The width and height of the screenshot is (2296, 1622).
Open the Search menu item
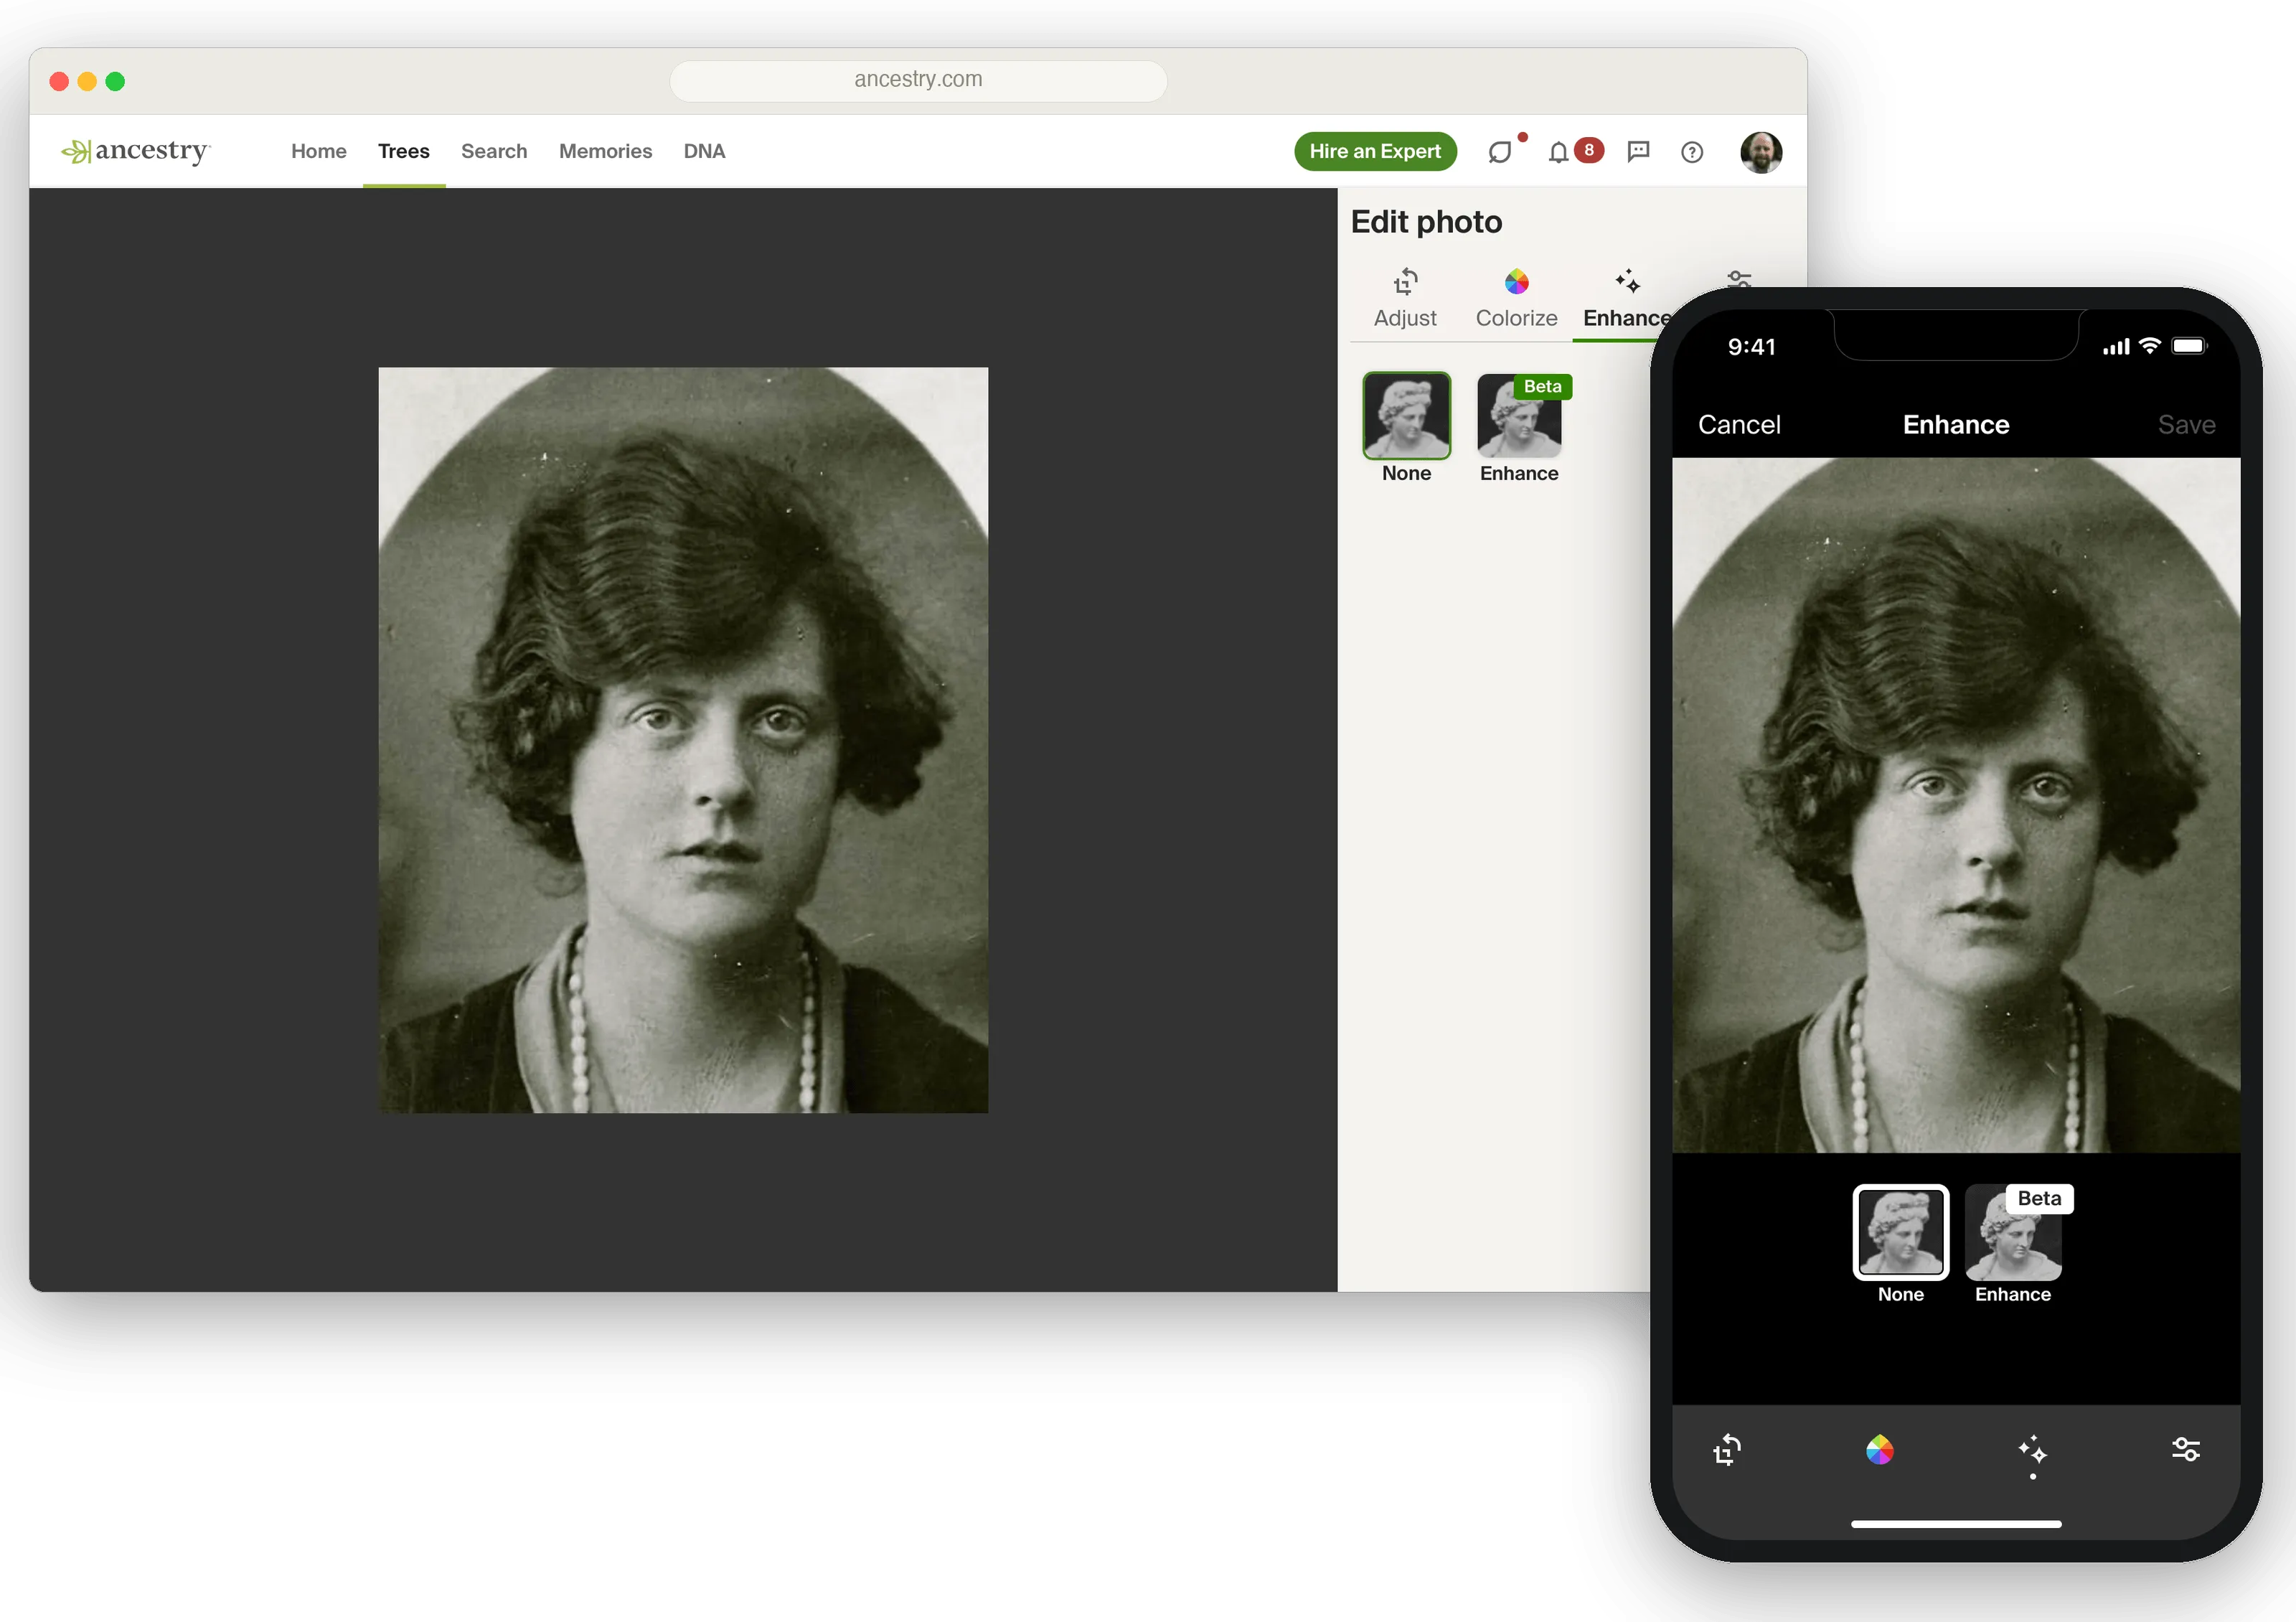coord(494,151)
